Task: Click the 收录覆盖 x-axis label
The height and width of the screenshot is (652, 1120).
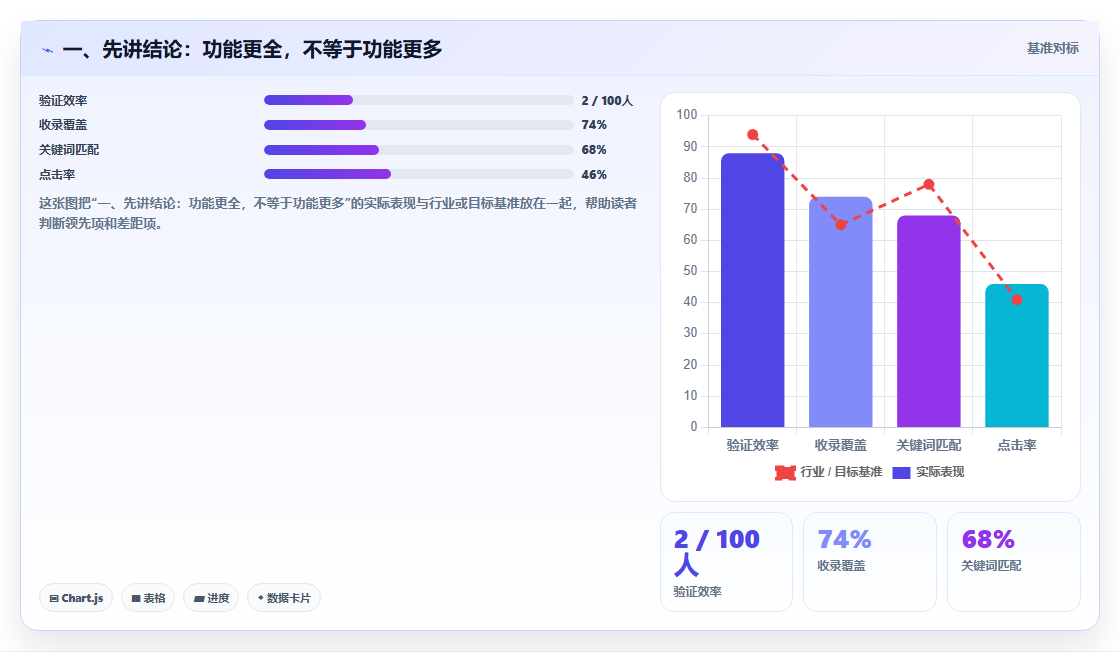Action: tap(841, 446)
